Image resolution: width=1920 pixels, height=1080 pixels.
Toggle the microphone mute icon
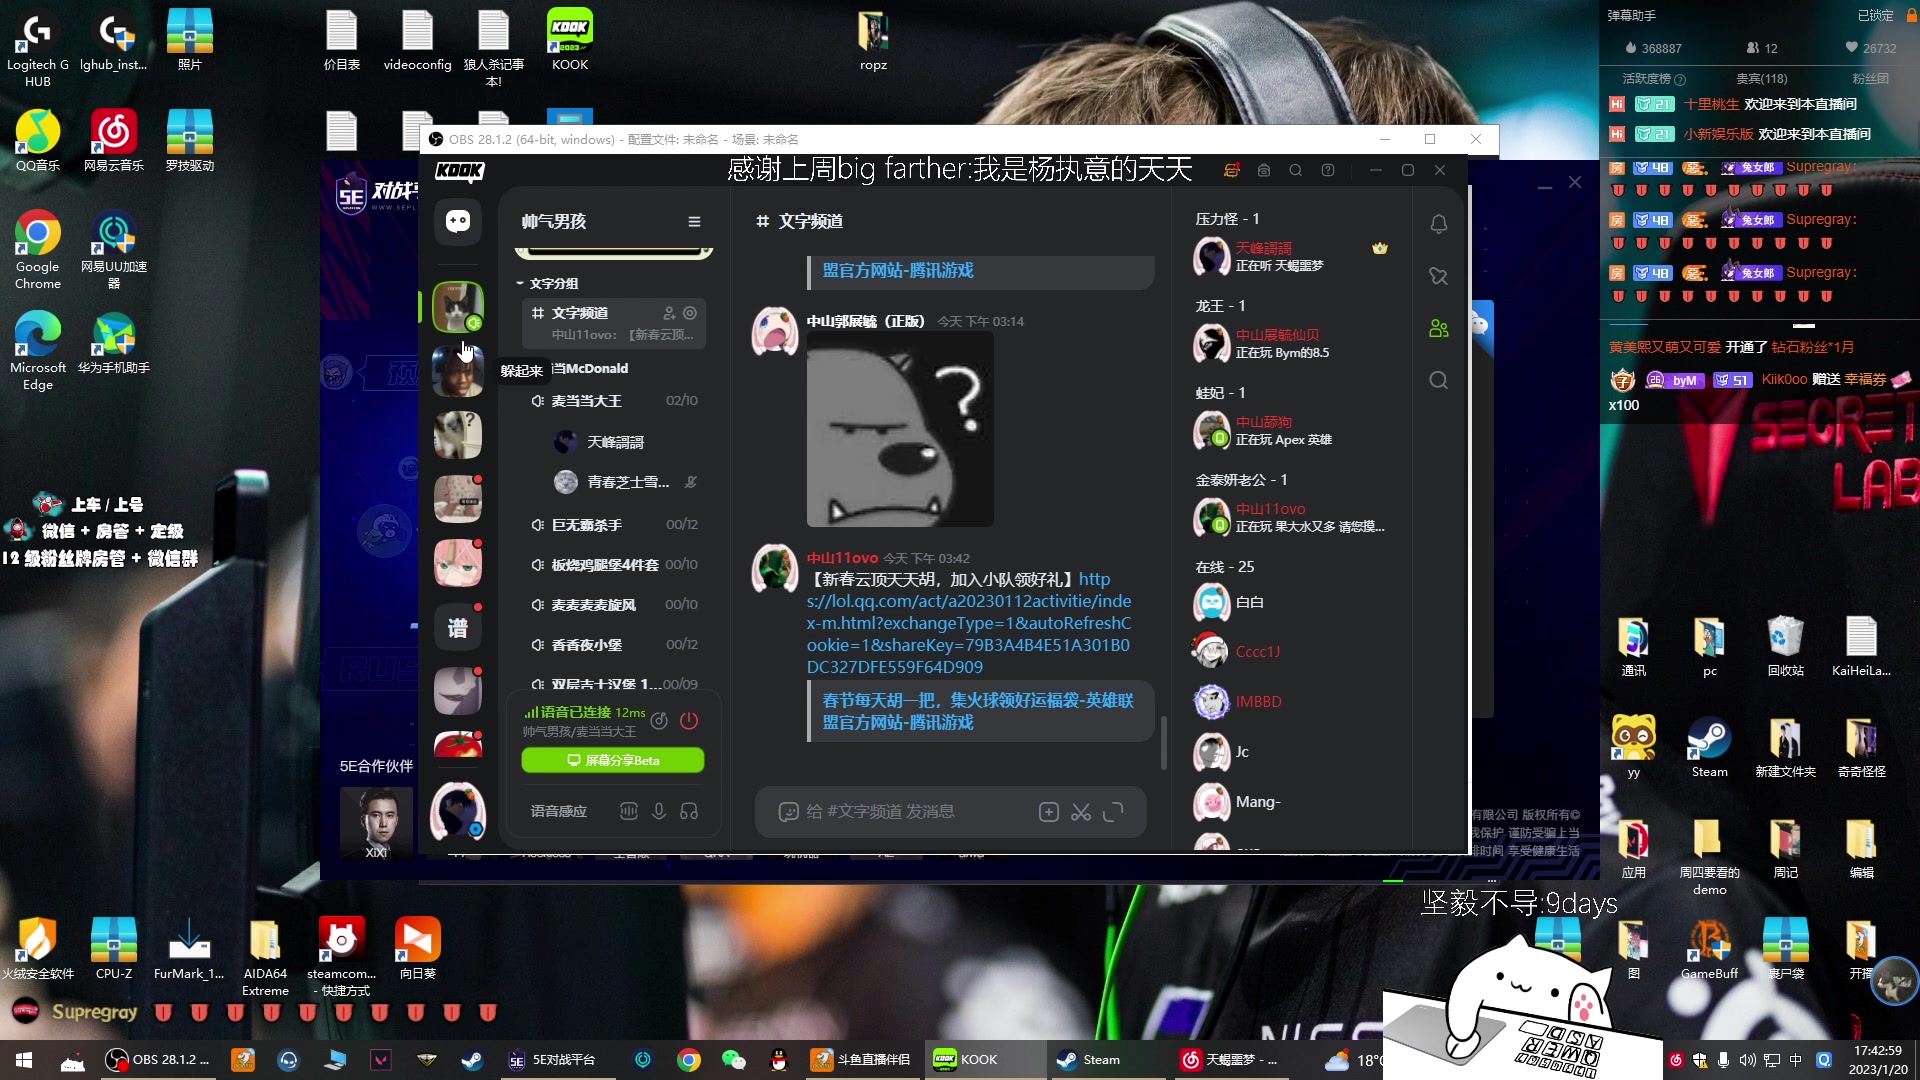pos(659,812)
